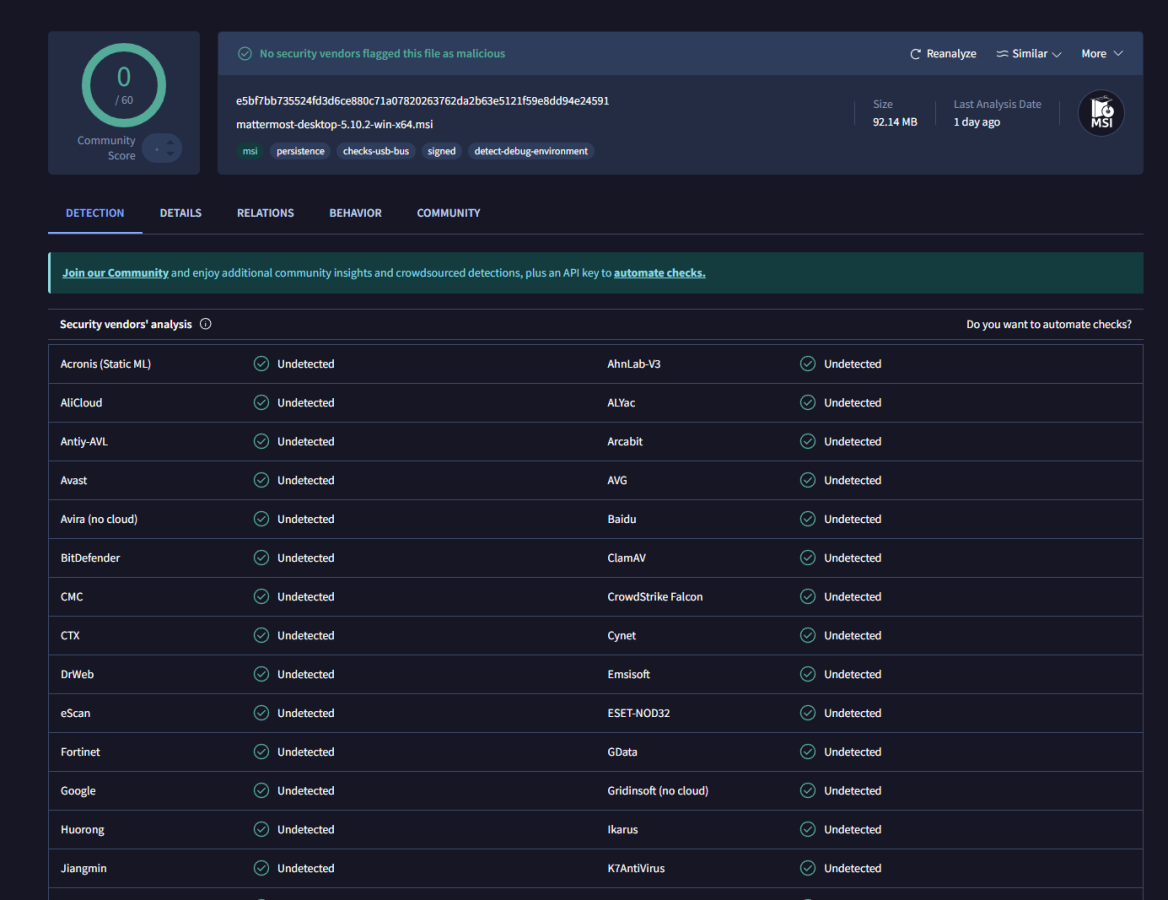Click the Jiangmin vendor name
This screenshot has height=900, width=1168.
pos(83,868)
